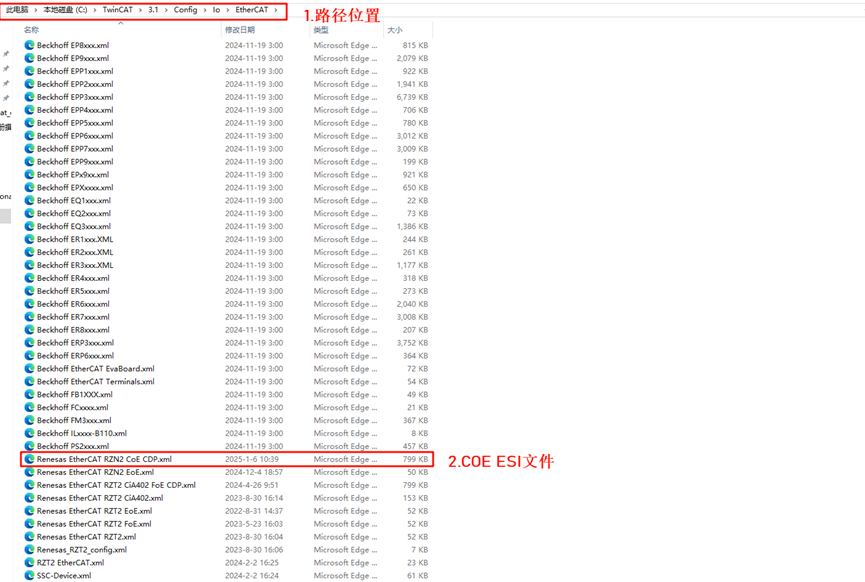Select file name Beckhoff EPP4xxx.xml
Viewport: 865px width, 582px height.
pyautogui.click(x=75, y=110)
